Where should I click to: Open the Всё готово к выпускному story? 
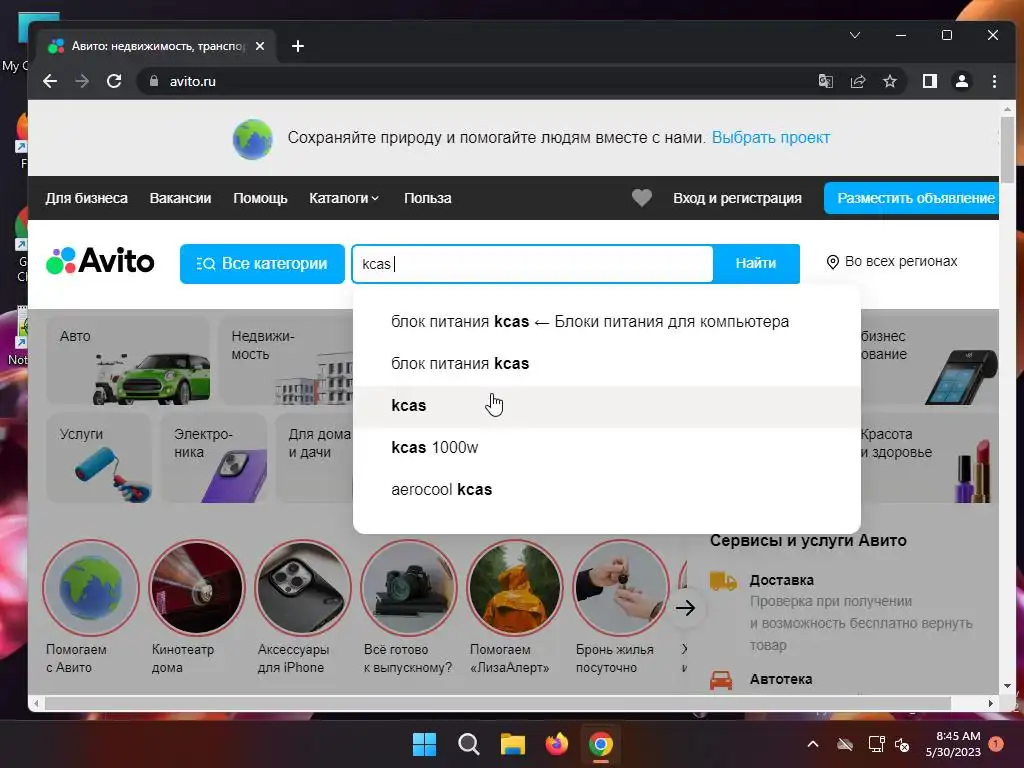[408, 607]
